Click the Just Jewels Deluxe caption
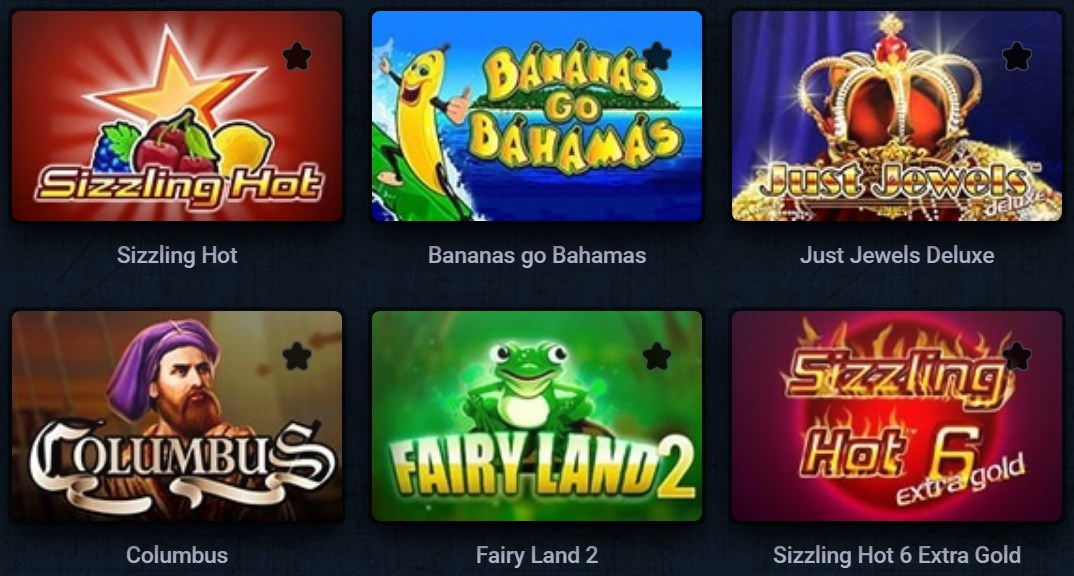The height and width of the screenshot is (576, 1074). [x=897, y=255]
